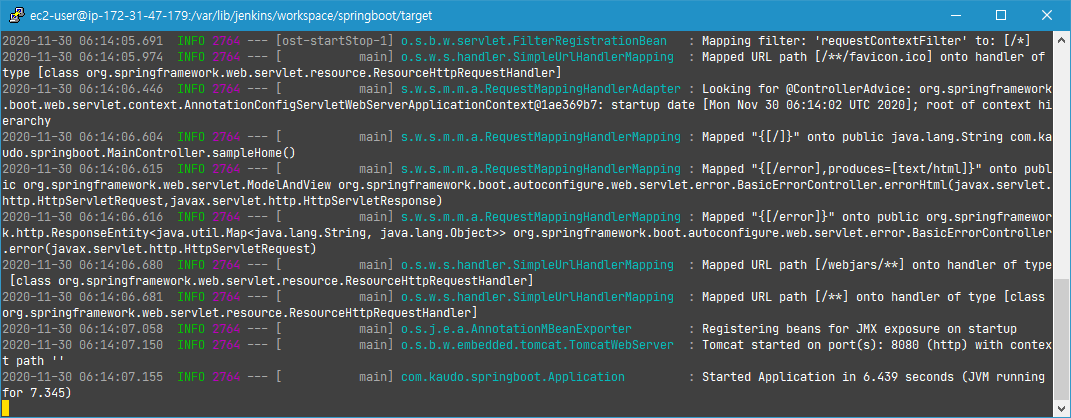Click o.s.j.e.a.AnnotationMBeanExporter logger name
Image resolution: width=1071 pixels, height=418 pixels.
pyautogui.click(x=516, y=329)
